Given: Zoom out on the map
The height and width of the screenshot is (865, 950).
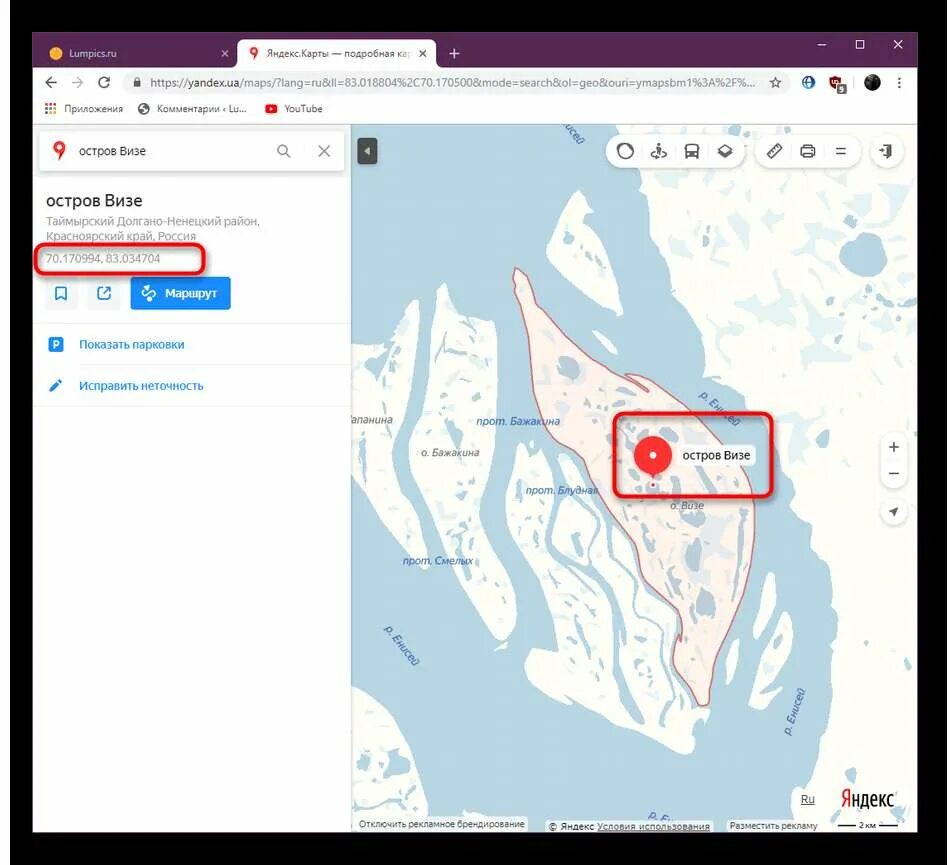Looking at the screenshot, I should tap(894, 473).
